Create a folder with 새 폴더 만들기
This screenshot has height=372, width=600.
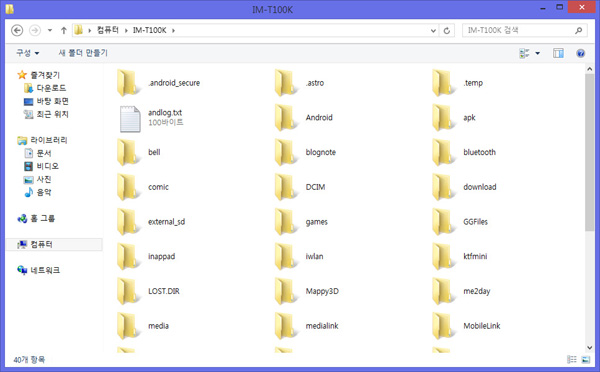coord(83,53)
